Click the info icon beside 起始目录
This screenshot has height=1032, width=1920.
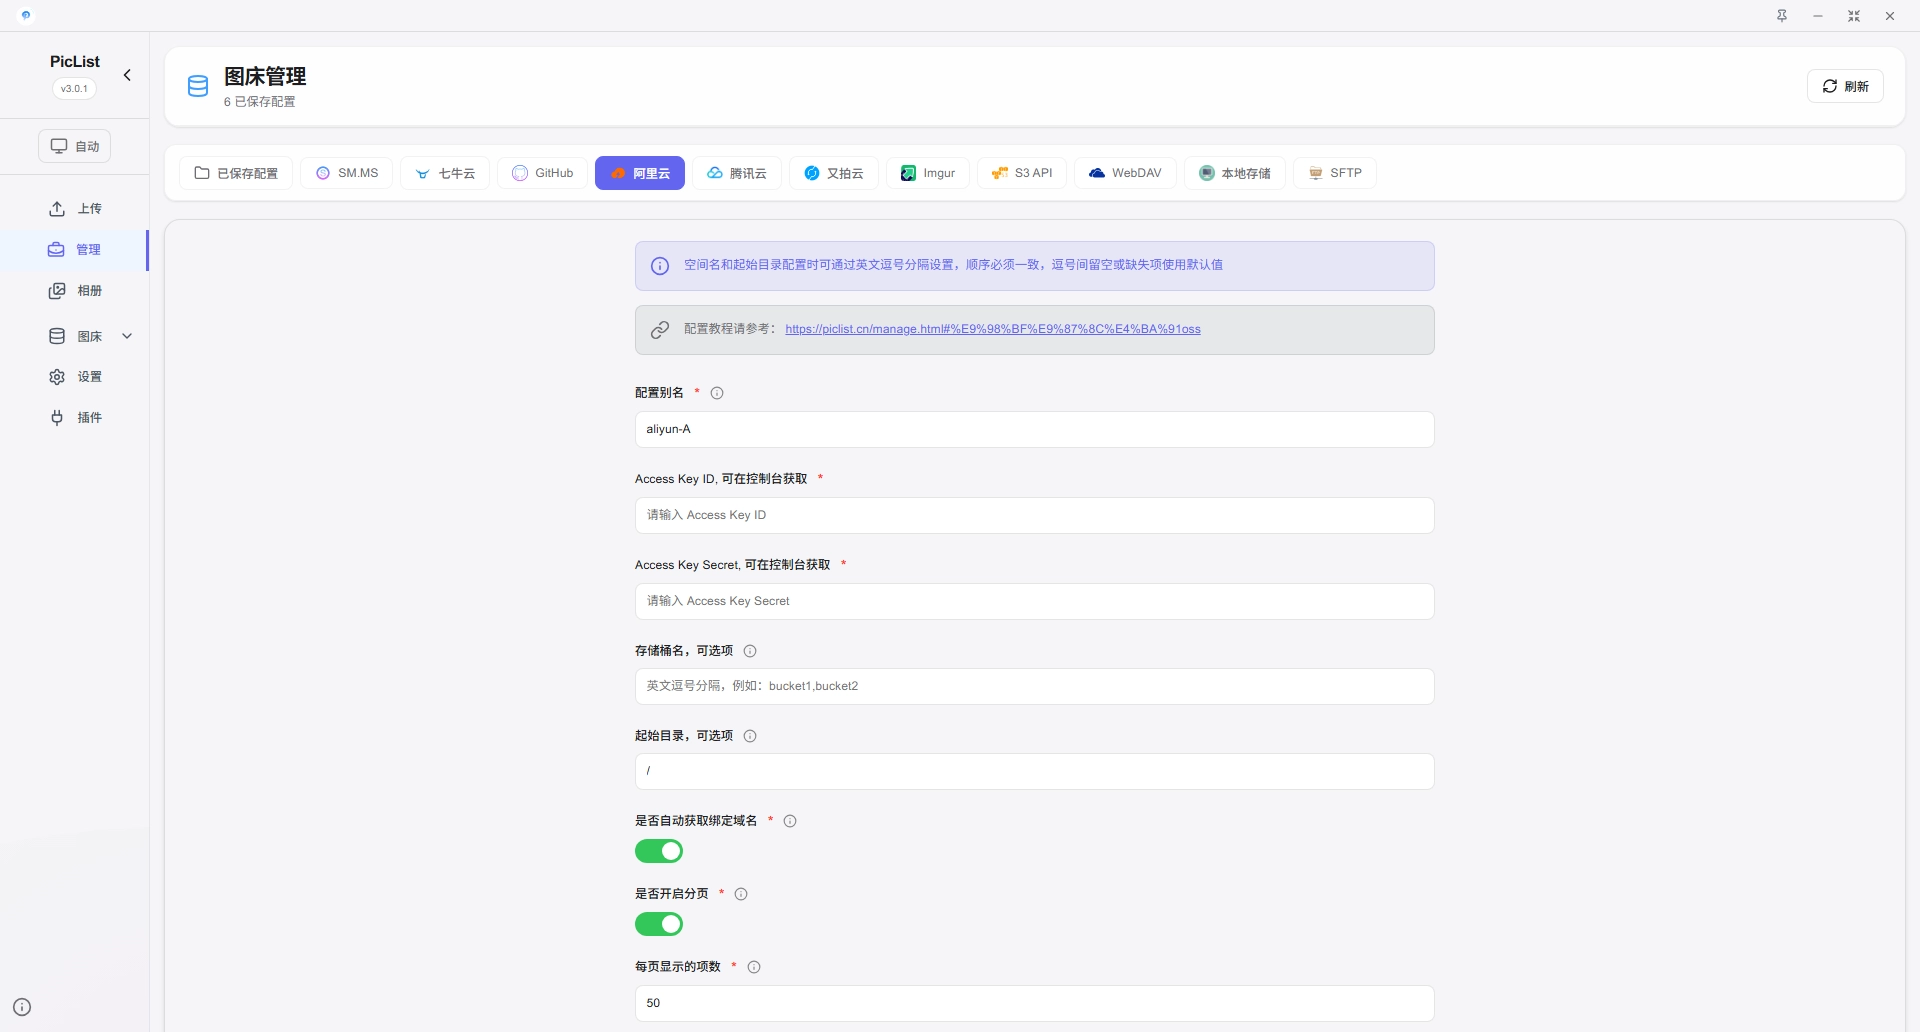pos(750,736)
